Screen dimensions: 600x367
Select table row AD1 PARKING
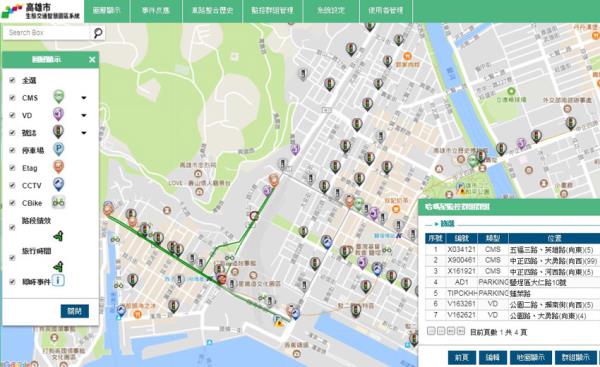[x=512, y=282]
